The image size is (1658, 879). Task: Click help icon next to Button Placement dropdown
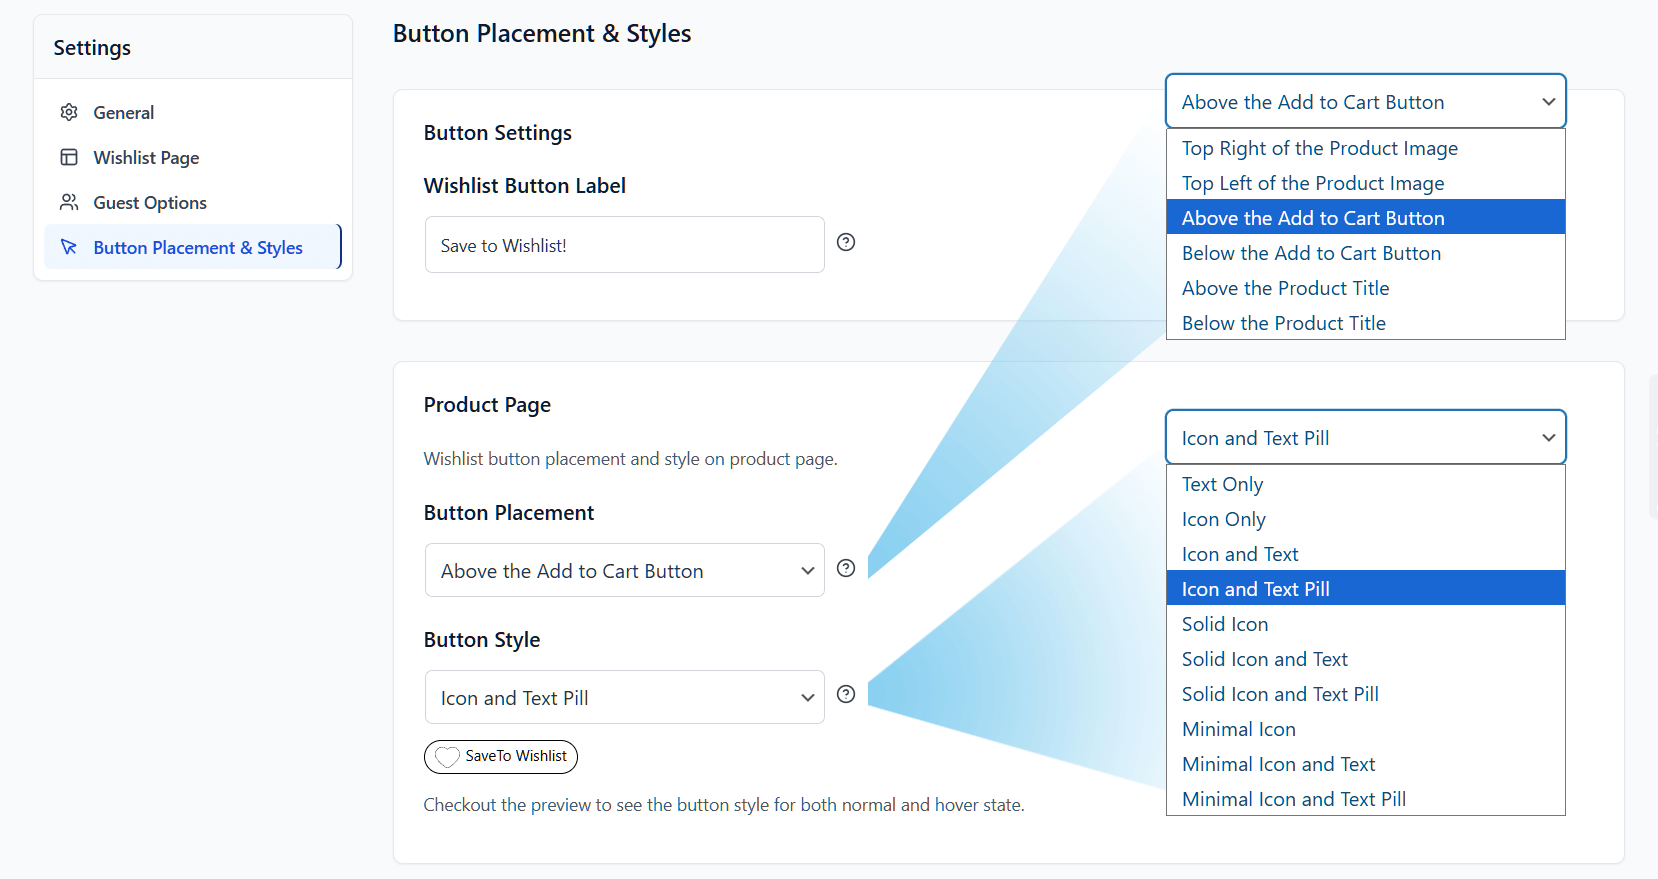point(846,568)
